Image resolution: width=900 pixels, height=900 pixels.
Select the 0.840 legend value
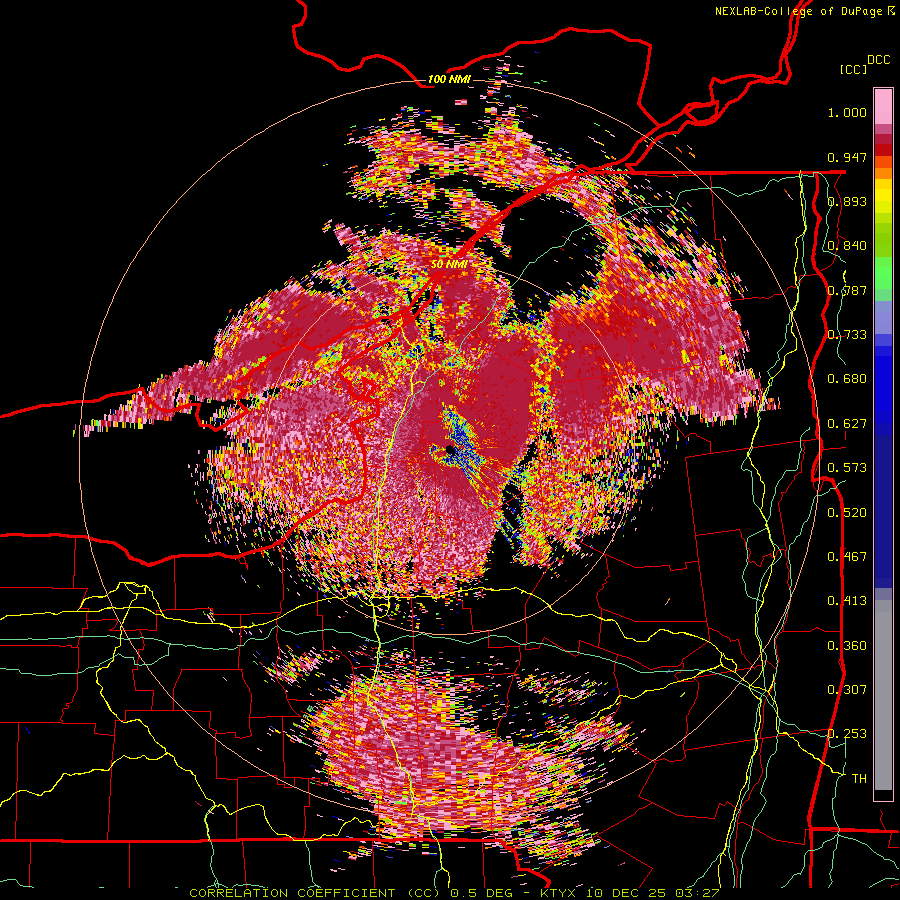847,246
